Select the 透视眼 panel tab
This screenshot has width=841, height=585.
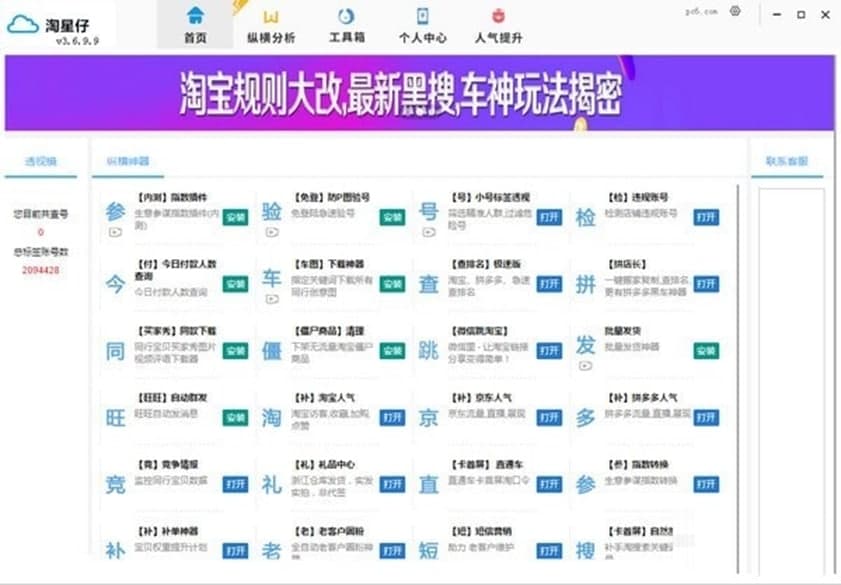pos(41,161)
